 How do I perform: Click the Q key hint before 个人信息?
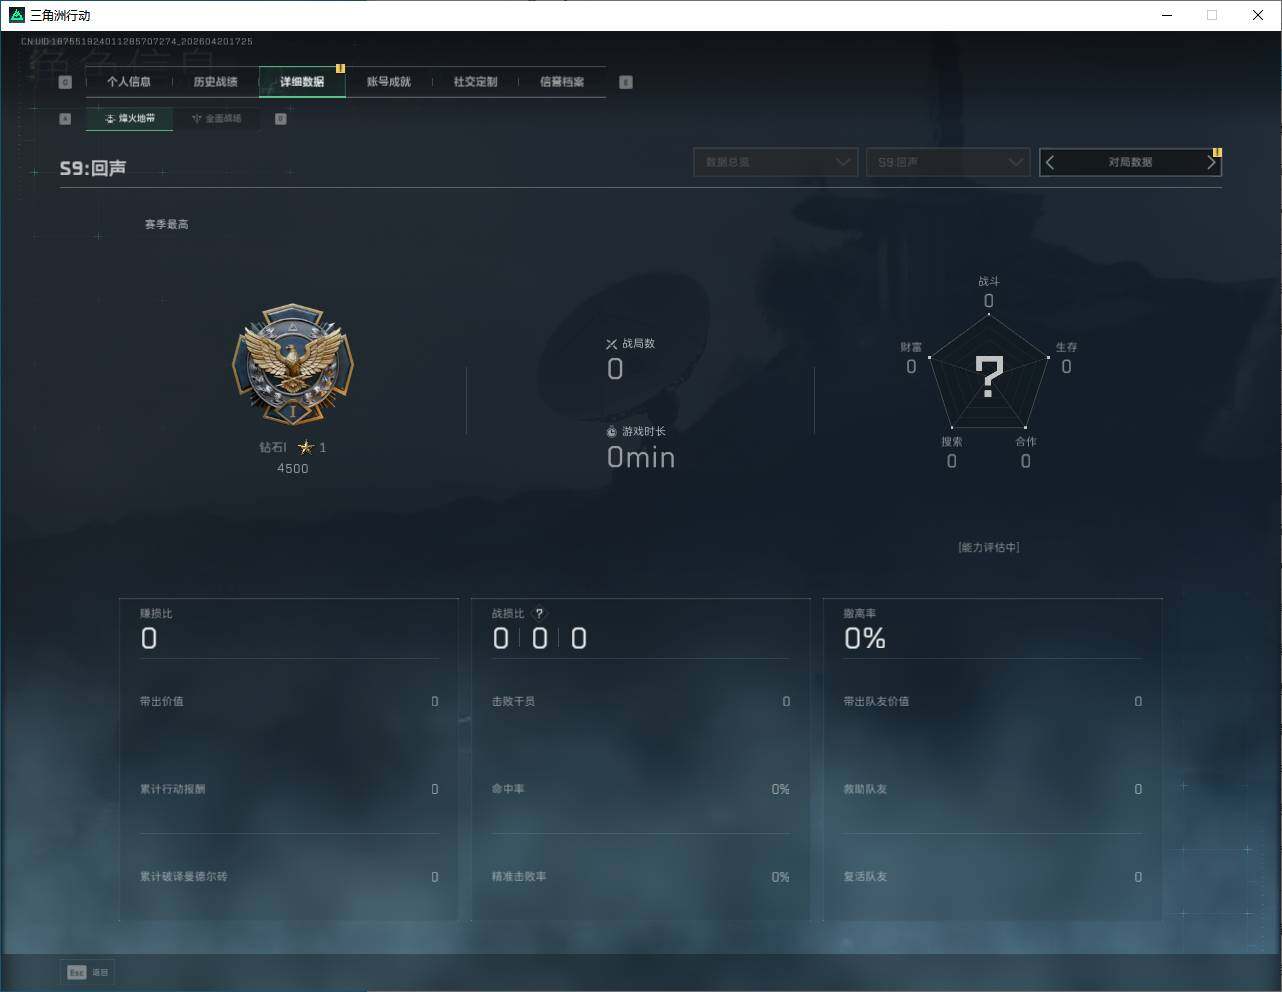(x=65, y=82)
